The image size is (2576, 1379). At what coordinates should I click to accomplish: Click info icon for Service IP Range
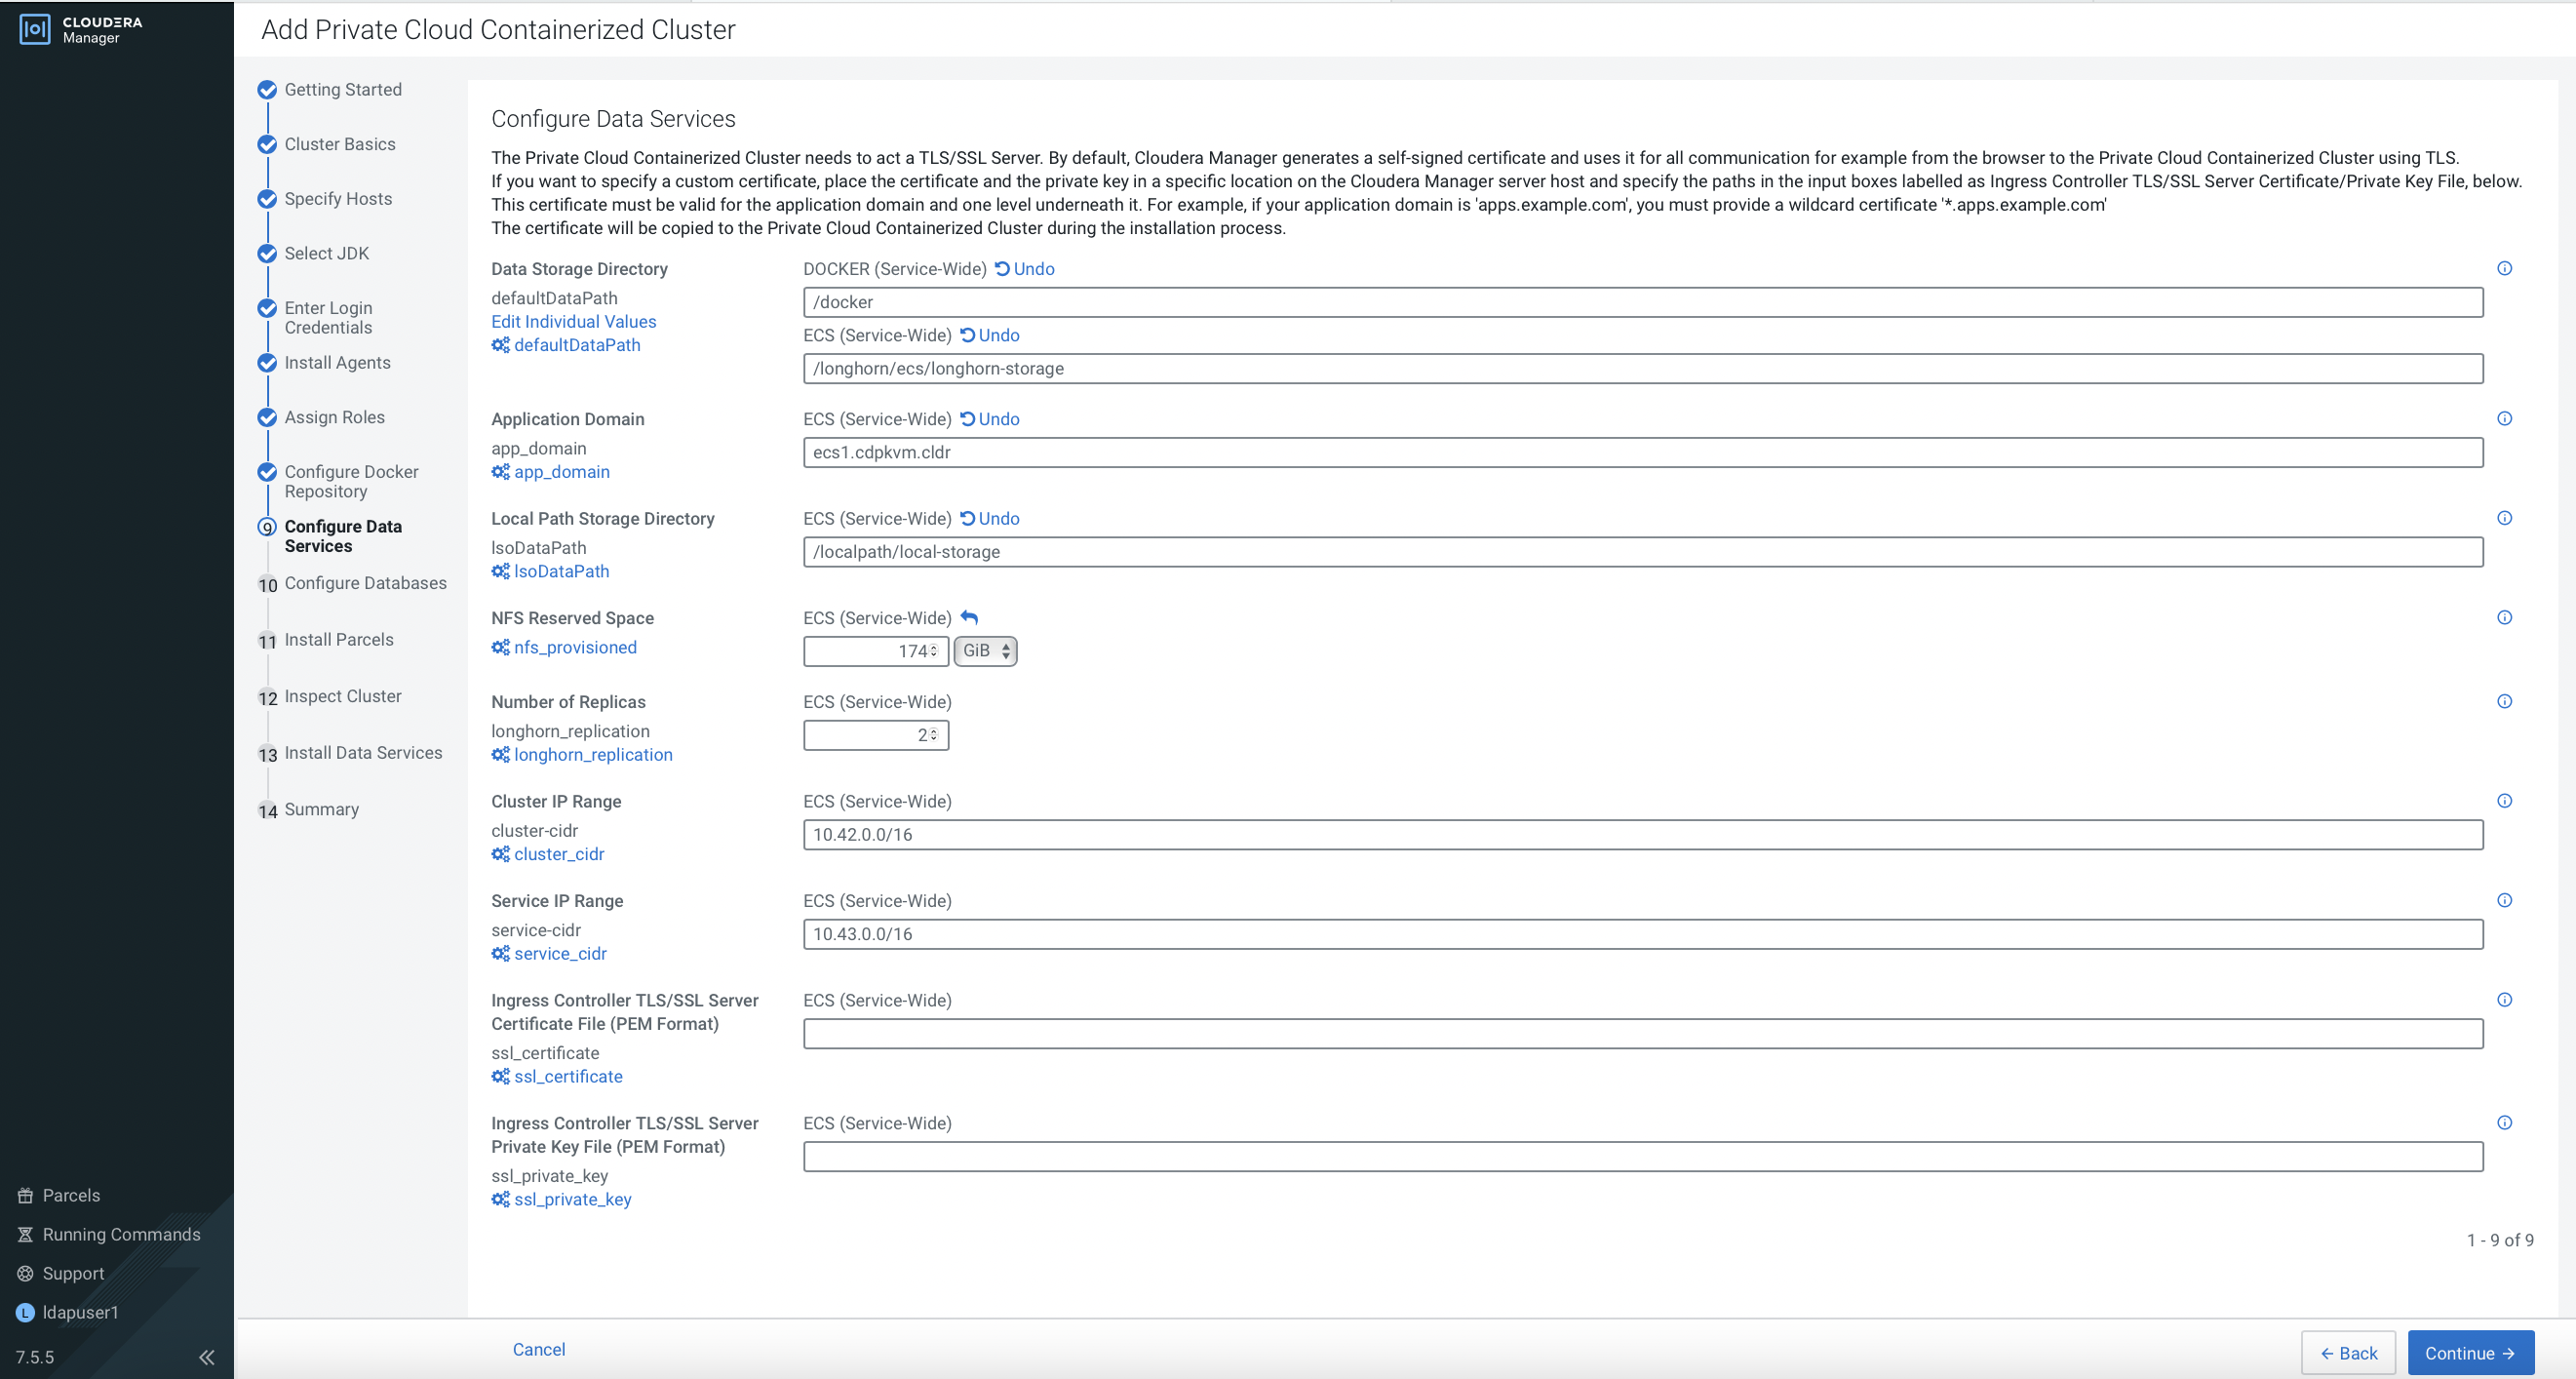point(2504,900)
